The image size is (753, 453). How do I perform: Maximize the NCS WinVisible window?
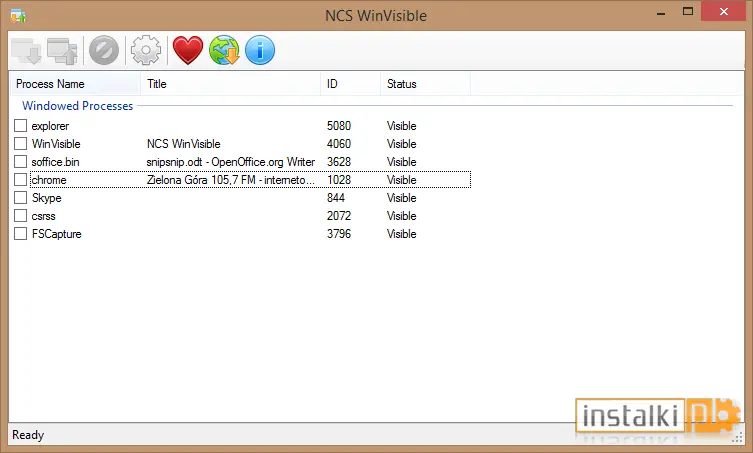coord(688,12)
